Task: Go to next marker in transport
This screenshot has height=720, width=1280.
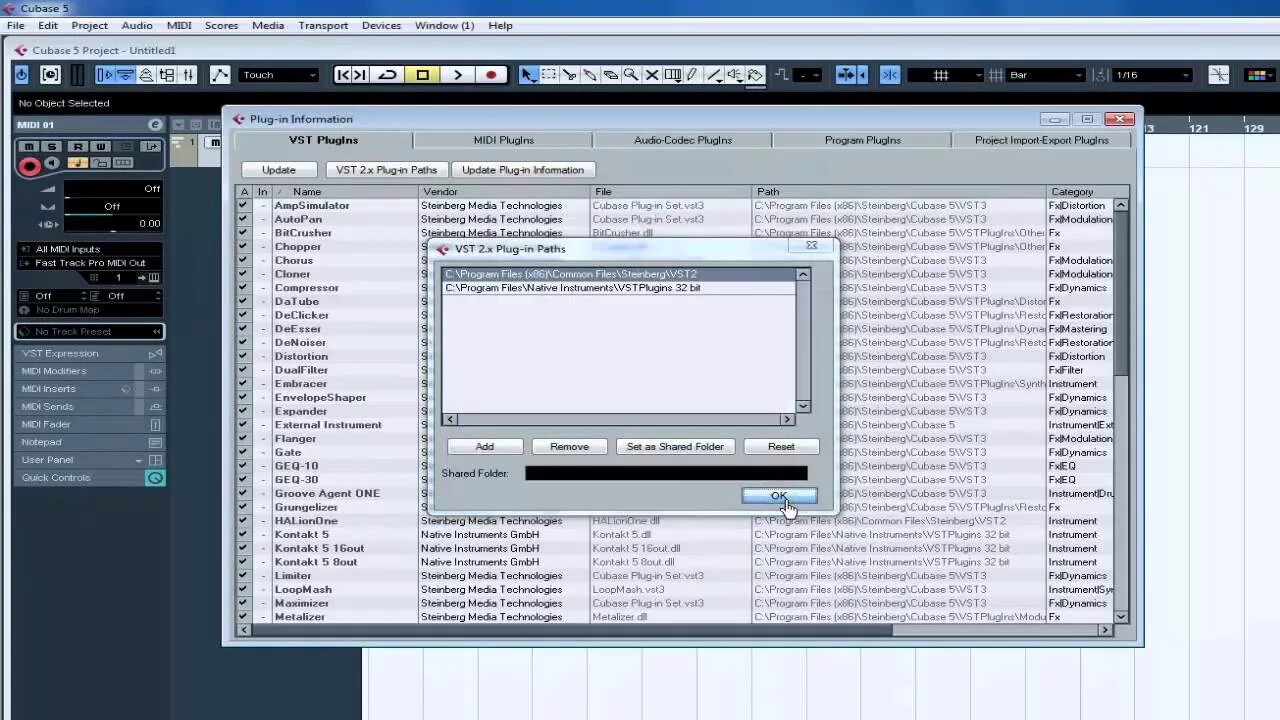Action: pyautogui.click(x=360, y=75)
